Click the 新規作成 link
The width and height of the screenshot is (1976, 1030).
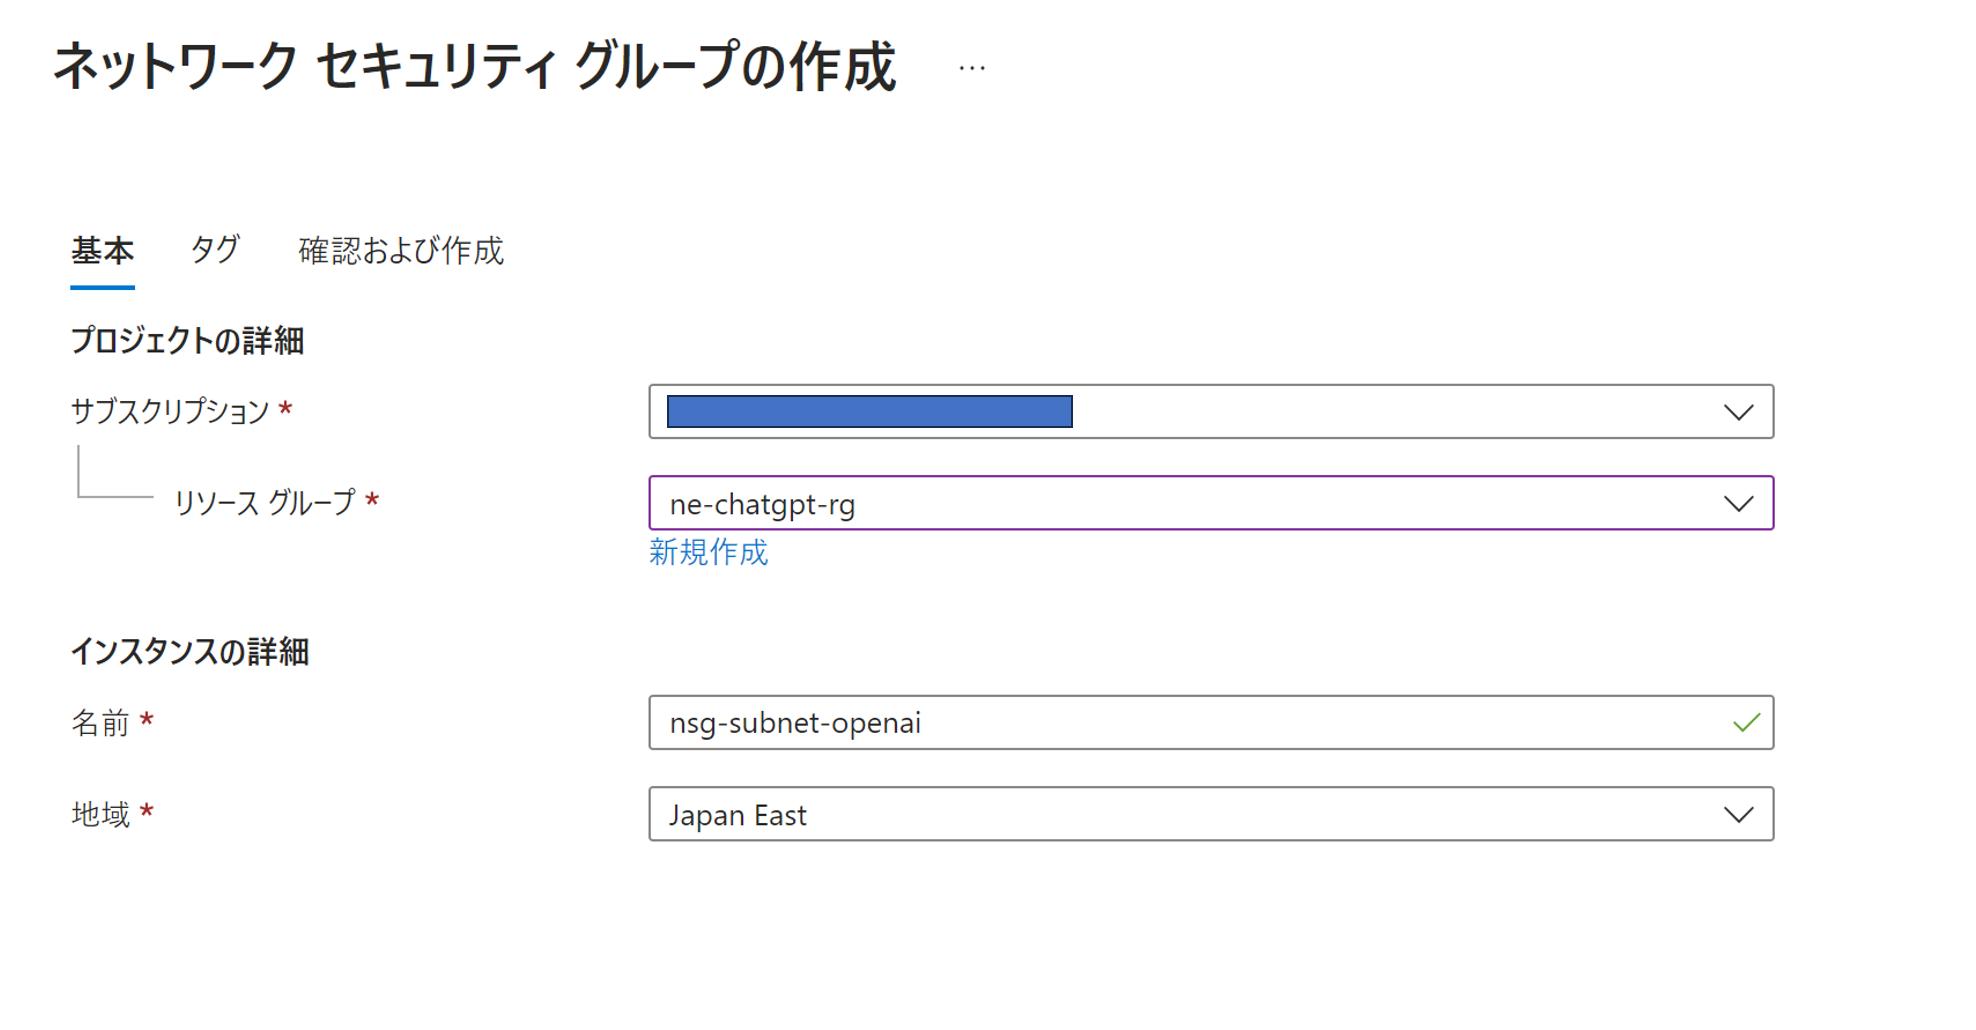(x=708, y=552)
